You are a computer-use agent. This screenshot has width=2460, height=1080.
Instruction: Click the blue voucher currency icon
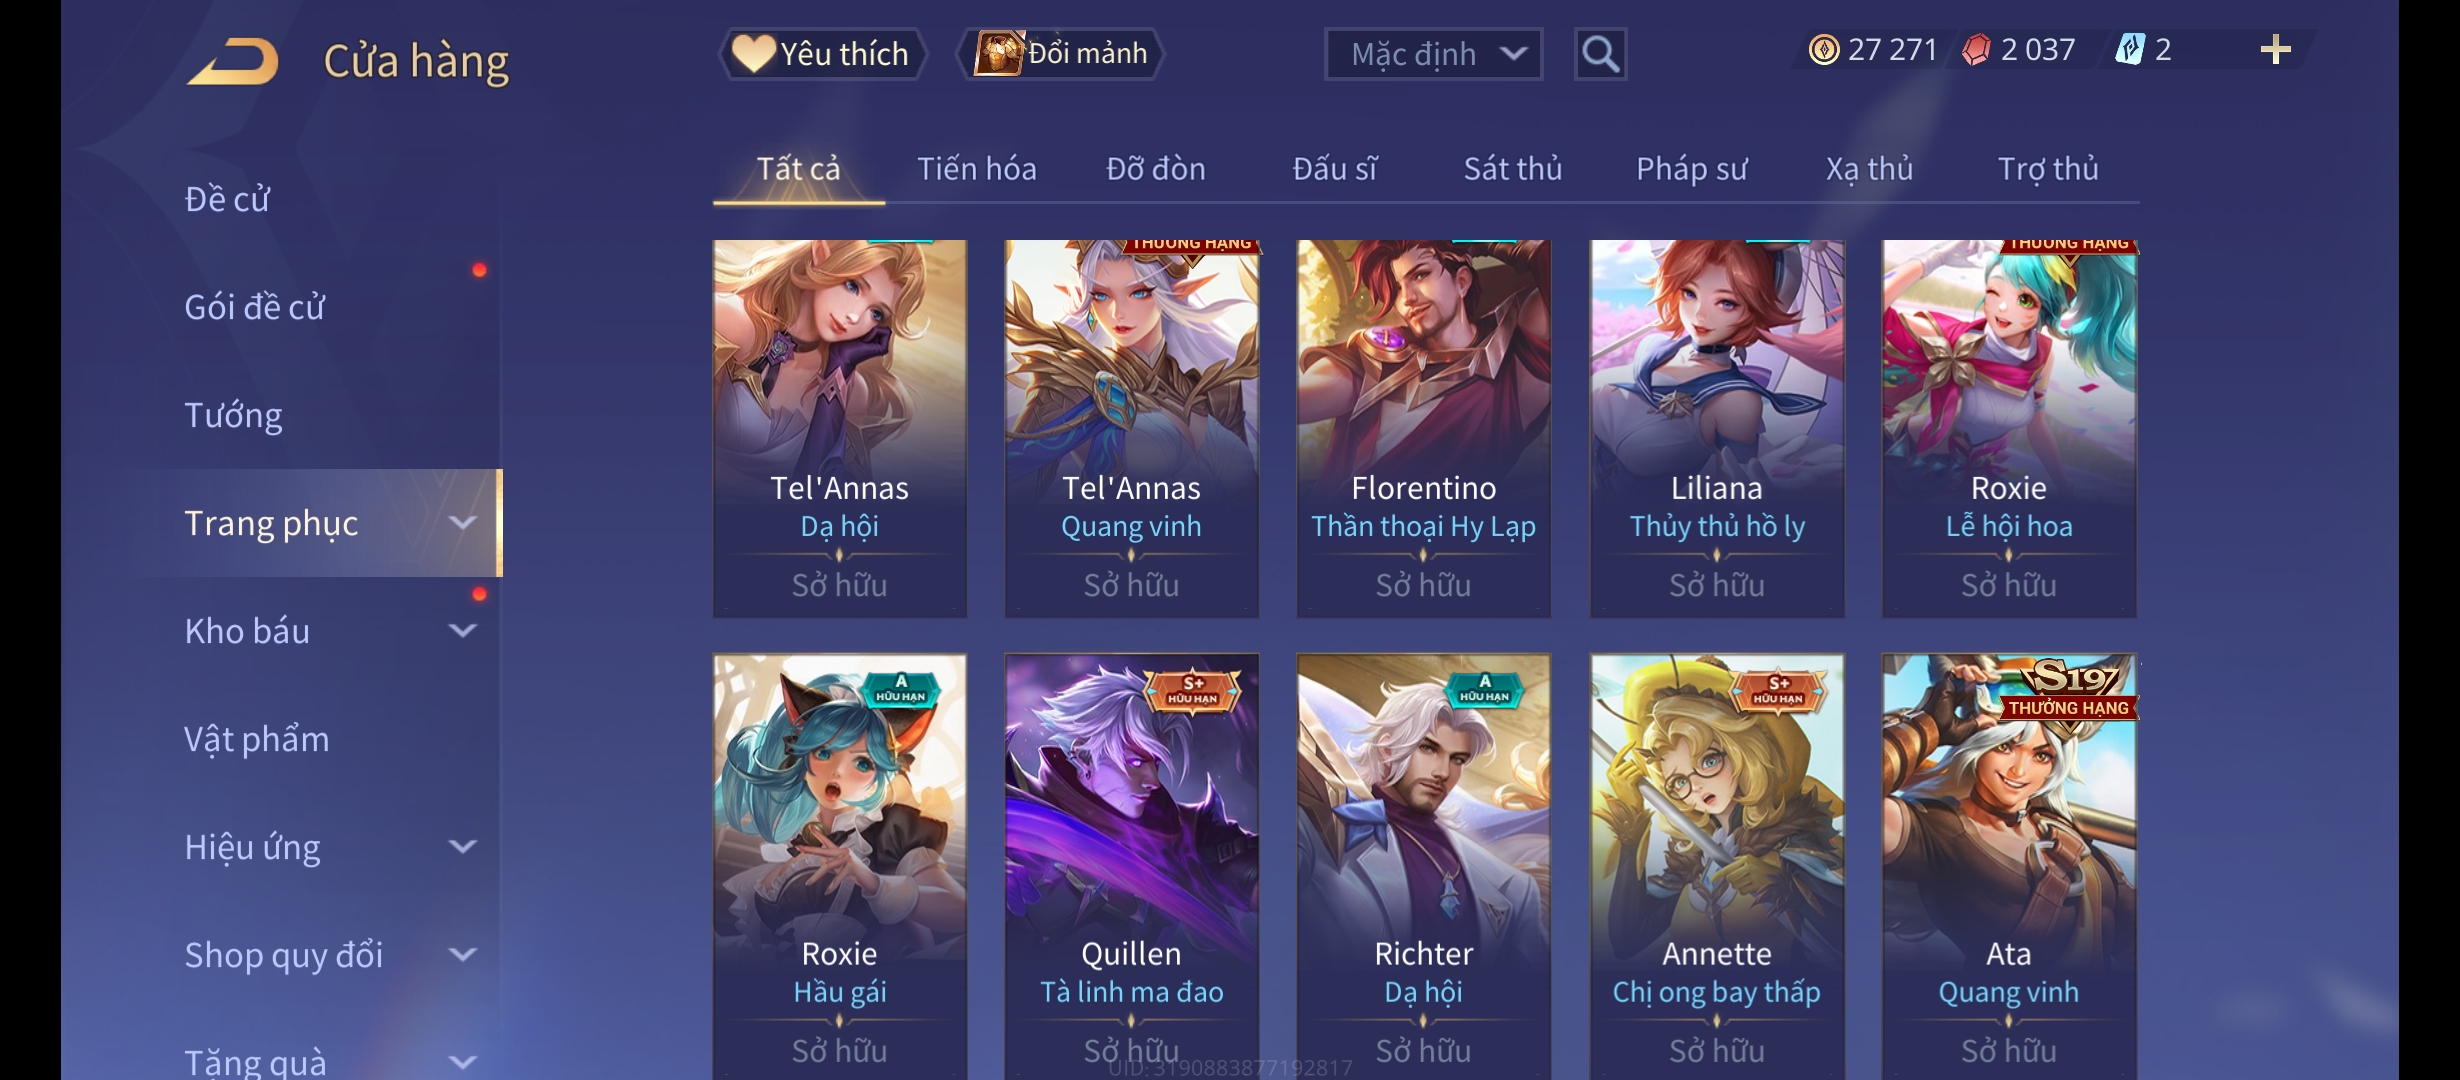pos(2130,50)
